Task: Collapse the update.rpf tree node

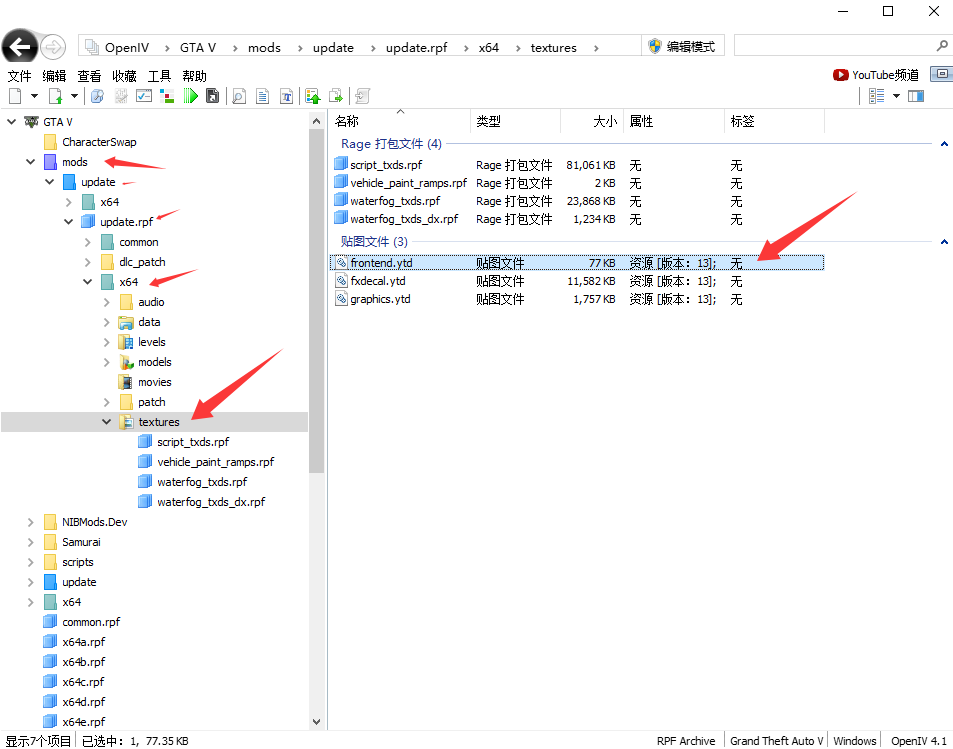Action: pos(69,222)
